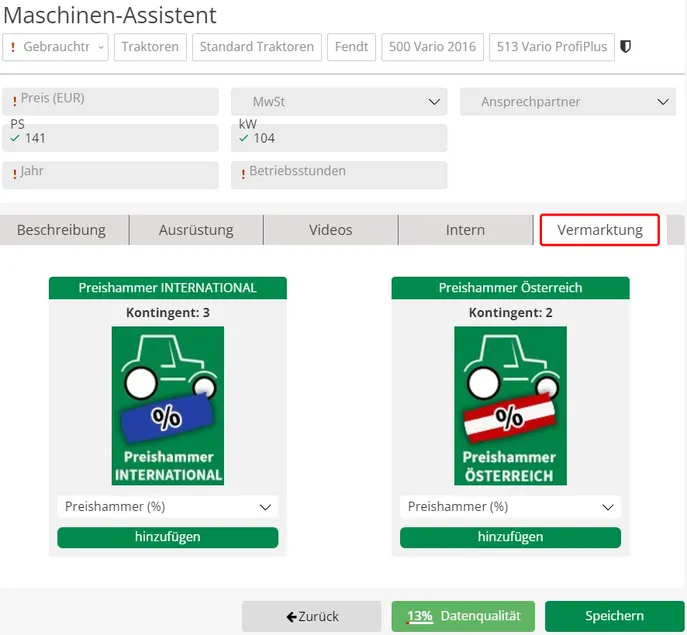The height and width of the screenshot is (635, 687).
Task: Click the Preishammer Österreich green header
Action: pyautogui.click(x=510, y=288)
